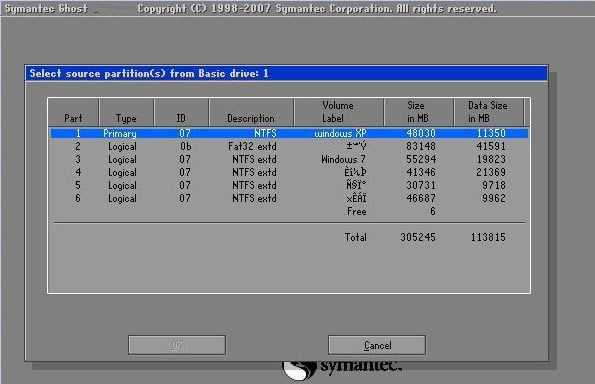Click partition number 6 cell
Screen dimensions: 595x384
(x=78, y=198)
